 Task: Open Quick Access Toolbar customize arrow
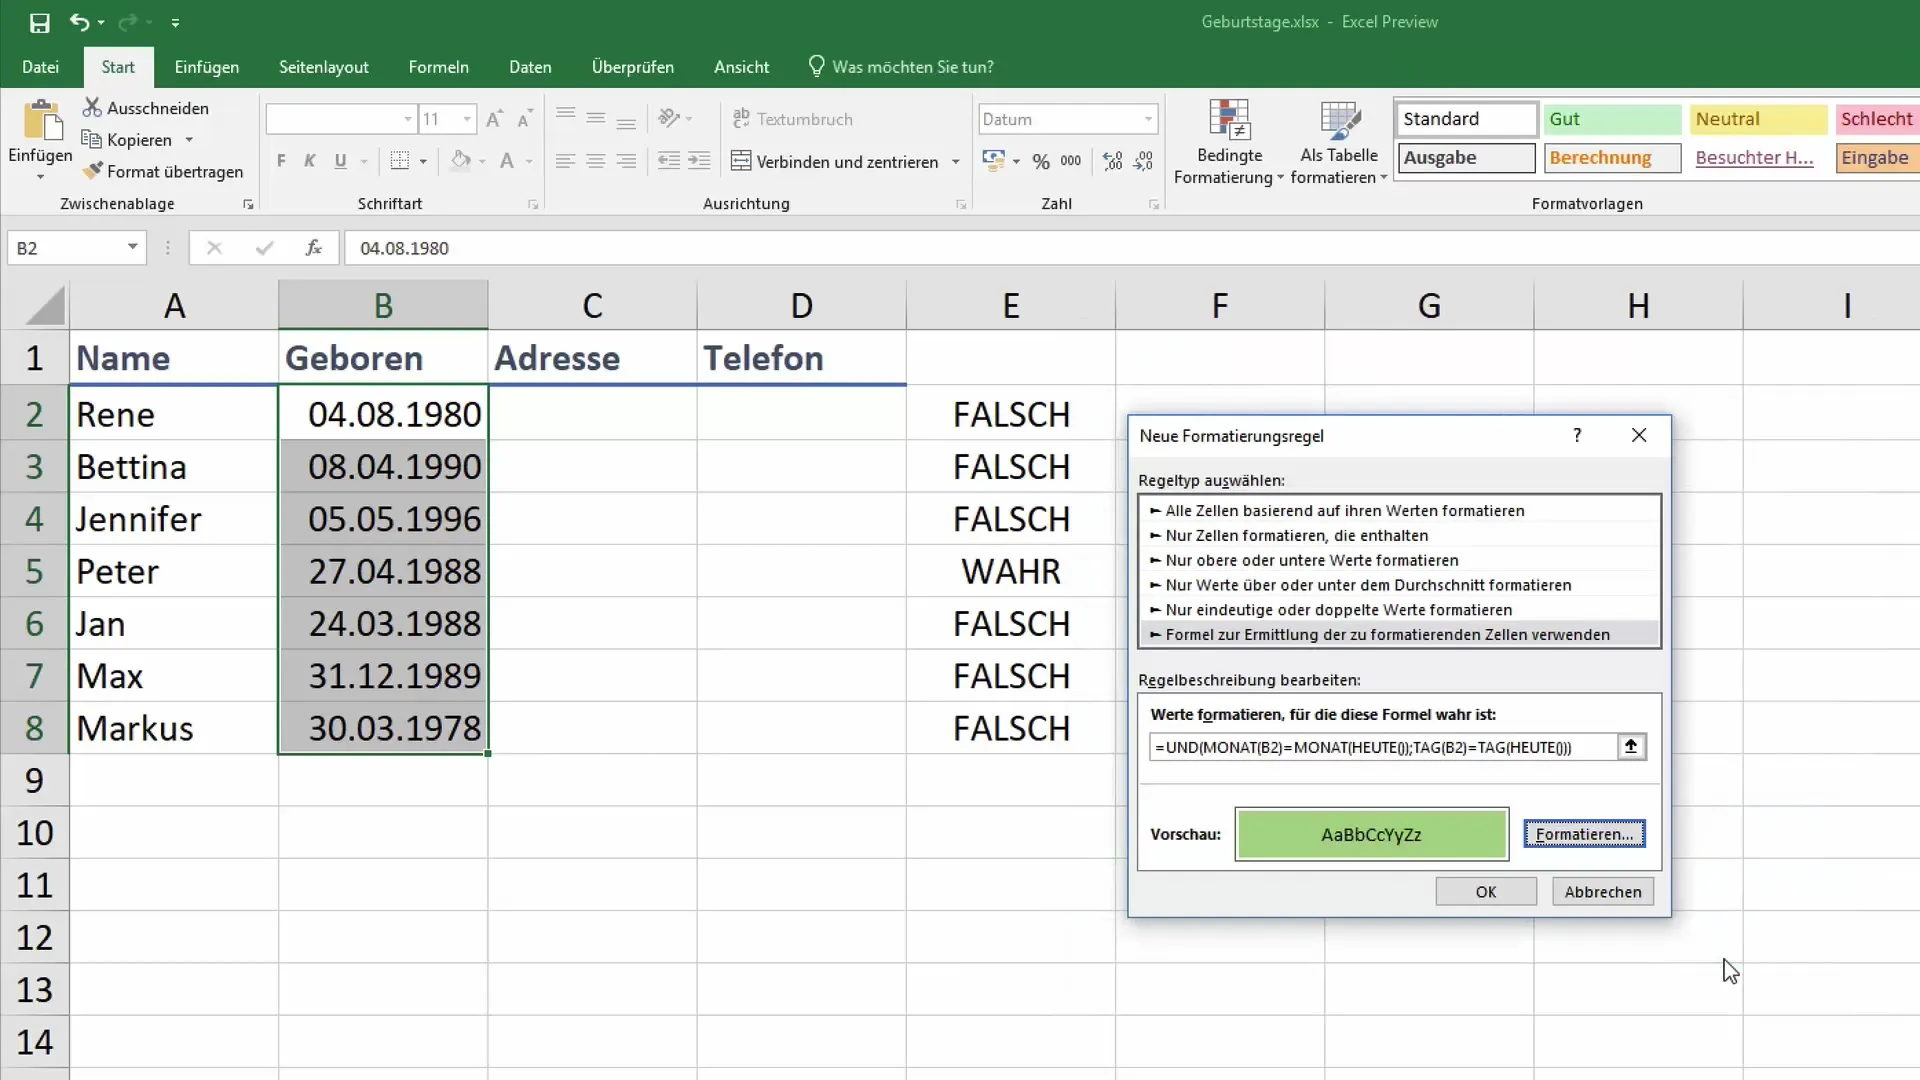(x=175, y=22)
